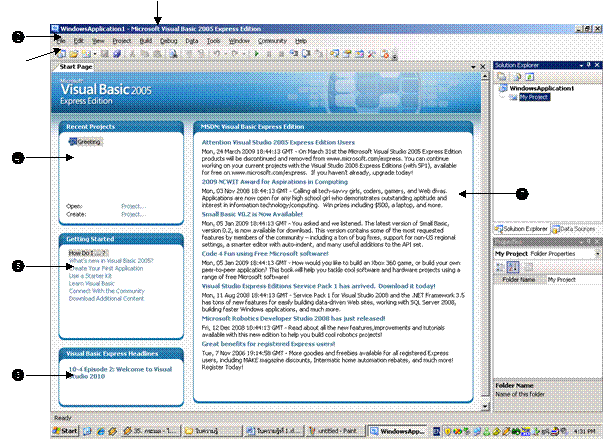Click the green Start Debugging icon
Viewport: 603px width, 439px height.
click(x=257, y=54)
